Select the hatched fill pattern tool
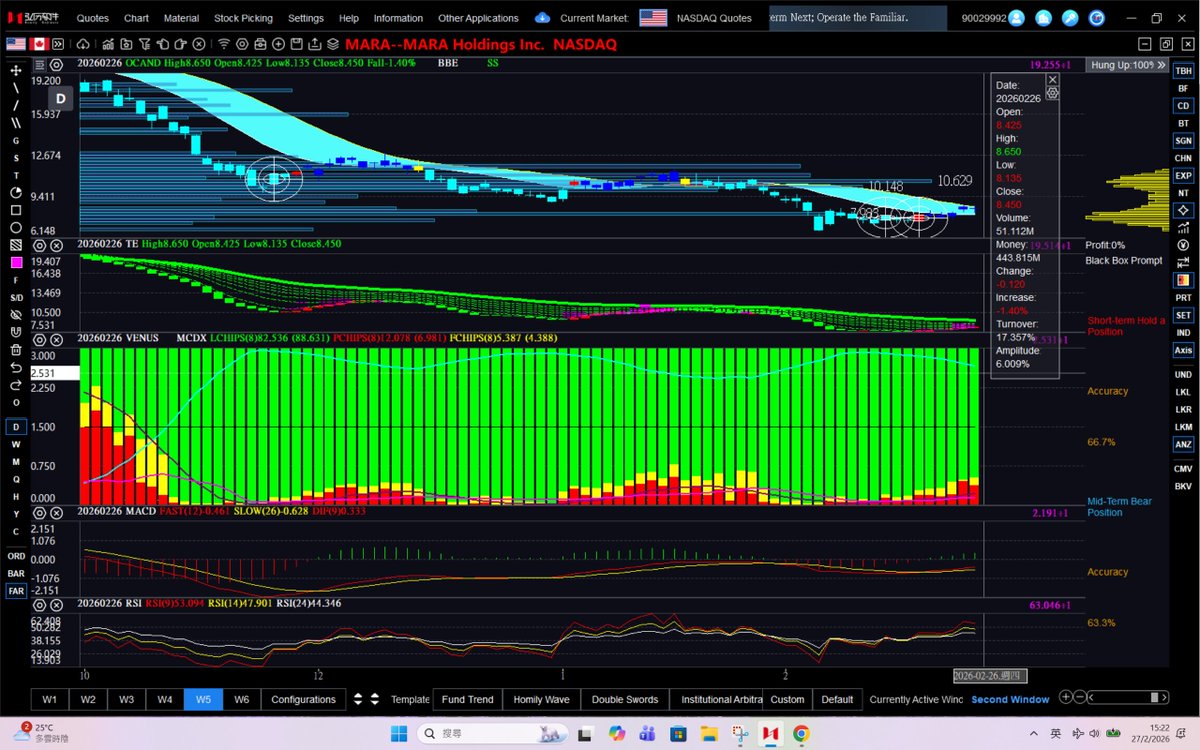Screen dimensions: 1200x750 16,245
